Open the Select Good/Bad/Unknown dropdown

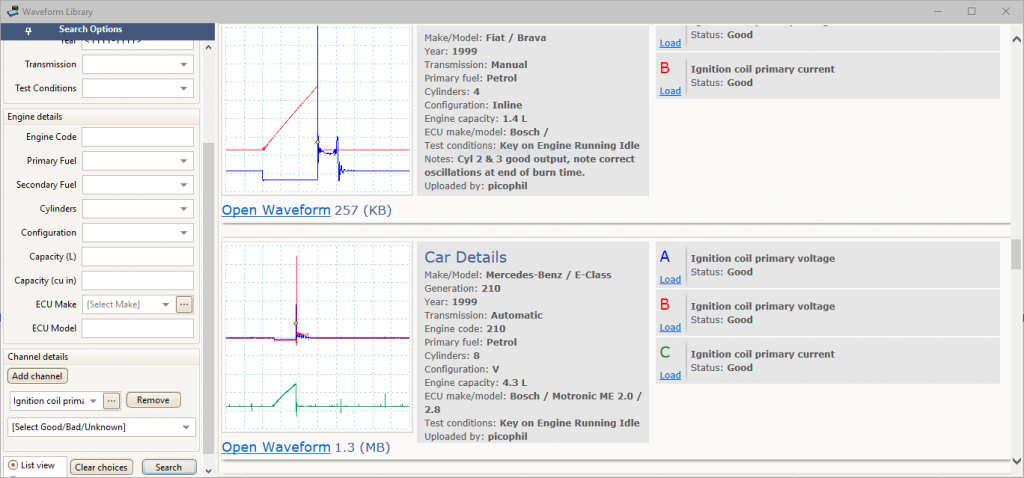click(x=101, y=427)
